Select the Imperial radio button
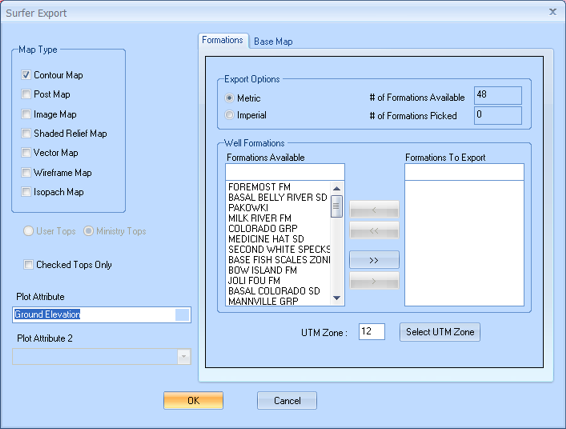Screen dimensions: 566x429 (229, 115)
